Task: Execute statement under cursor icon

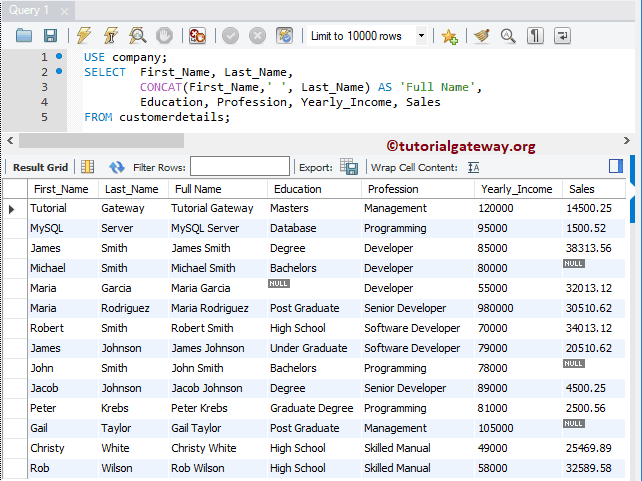Action: [x=111, y=36]
